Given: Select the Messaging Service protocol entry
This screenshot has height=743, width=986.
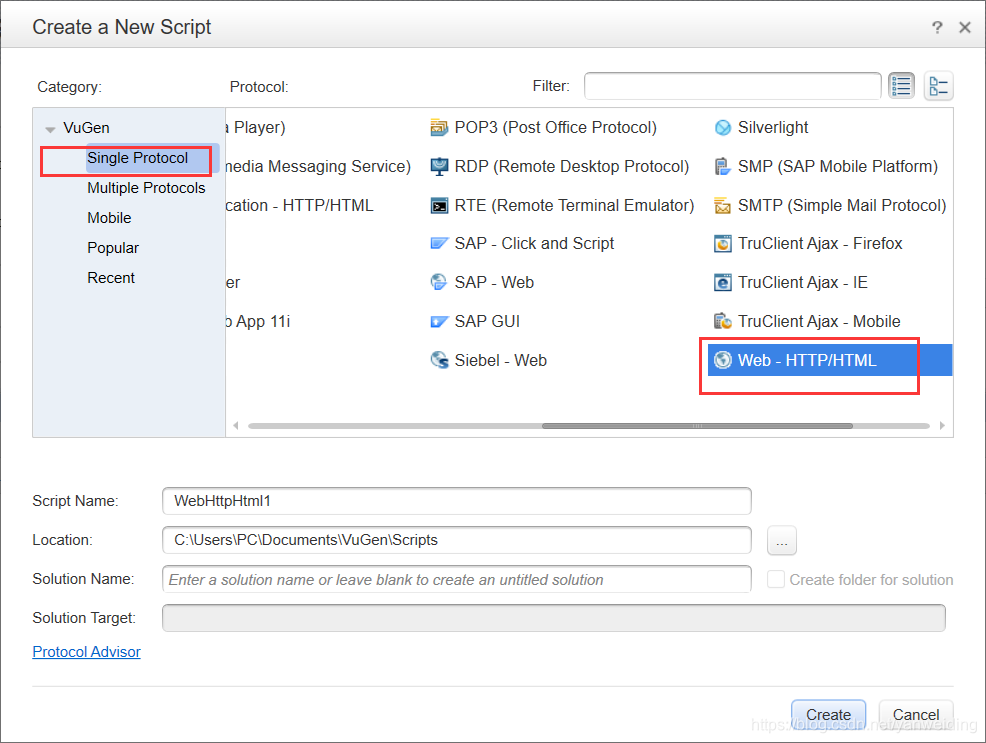Looking at the screenshot, I should click(318, 167).
